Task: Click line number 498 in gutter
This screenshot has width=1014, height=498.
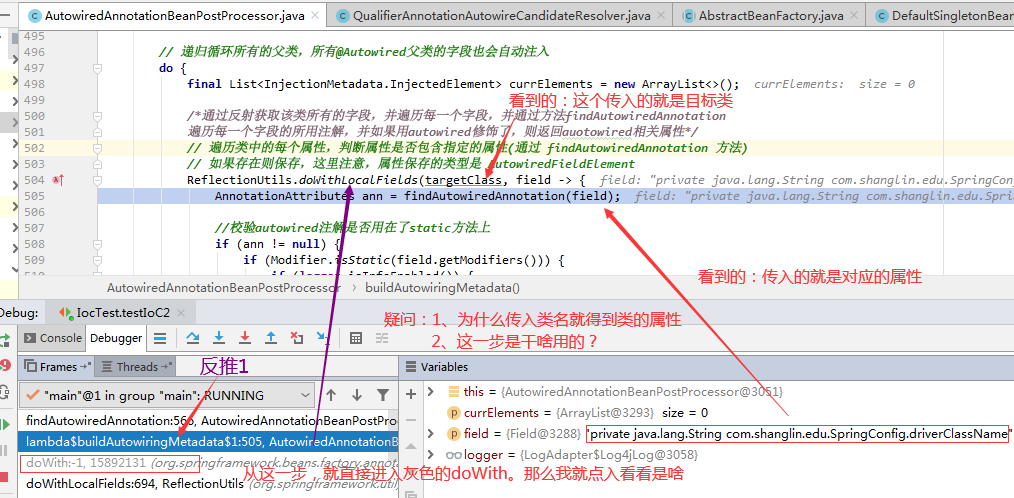Action: tap(34, 84)
